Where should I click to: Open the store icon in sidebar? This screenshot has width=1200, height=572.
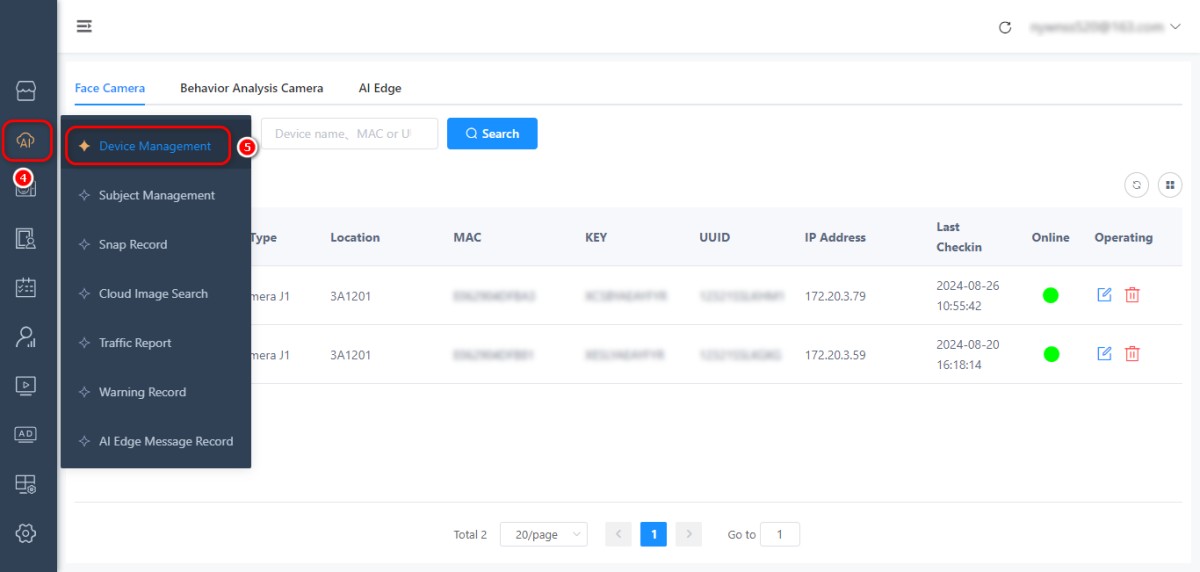[27, 92]
